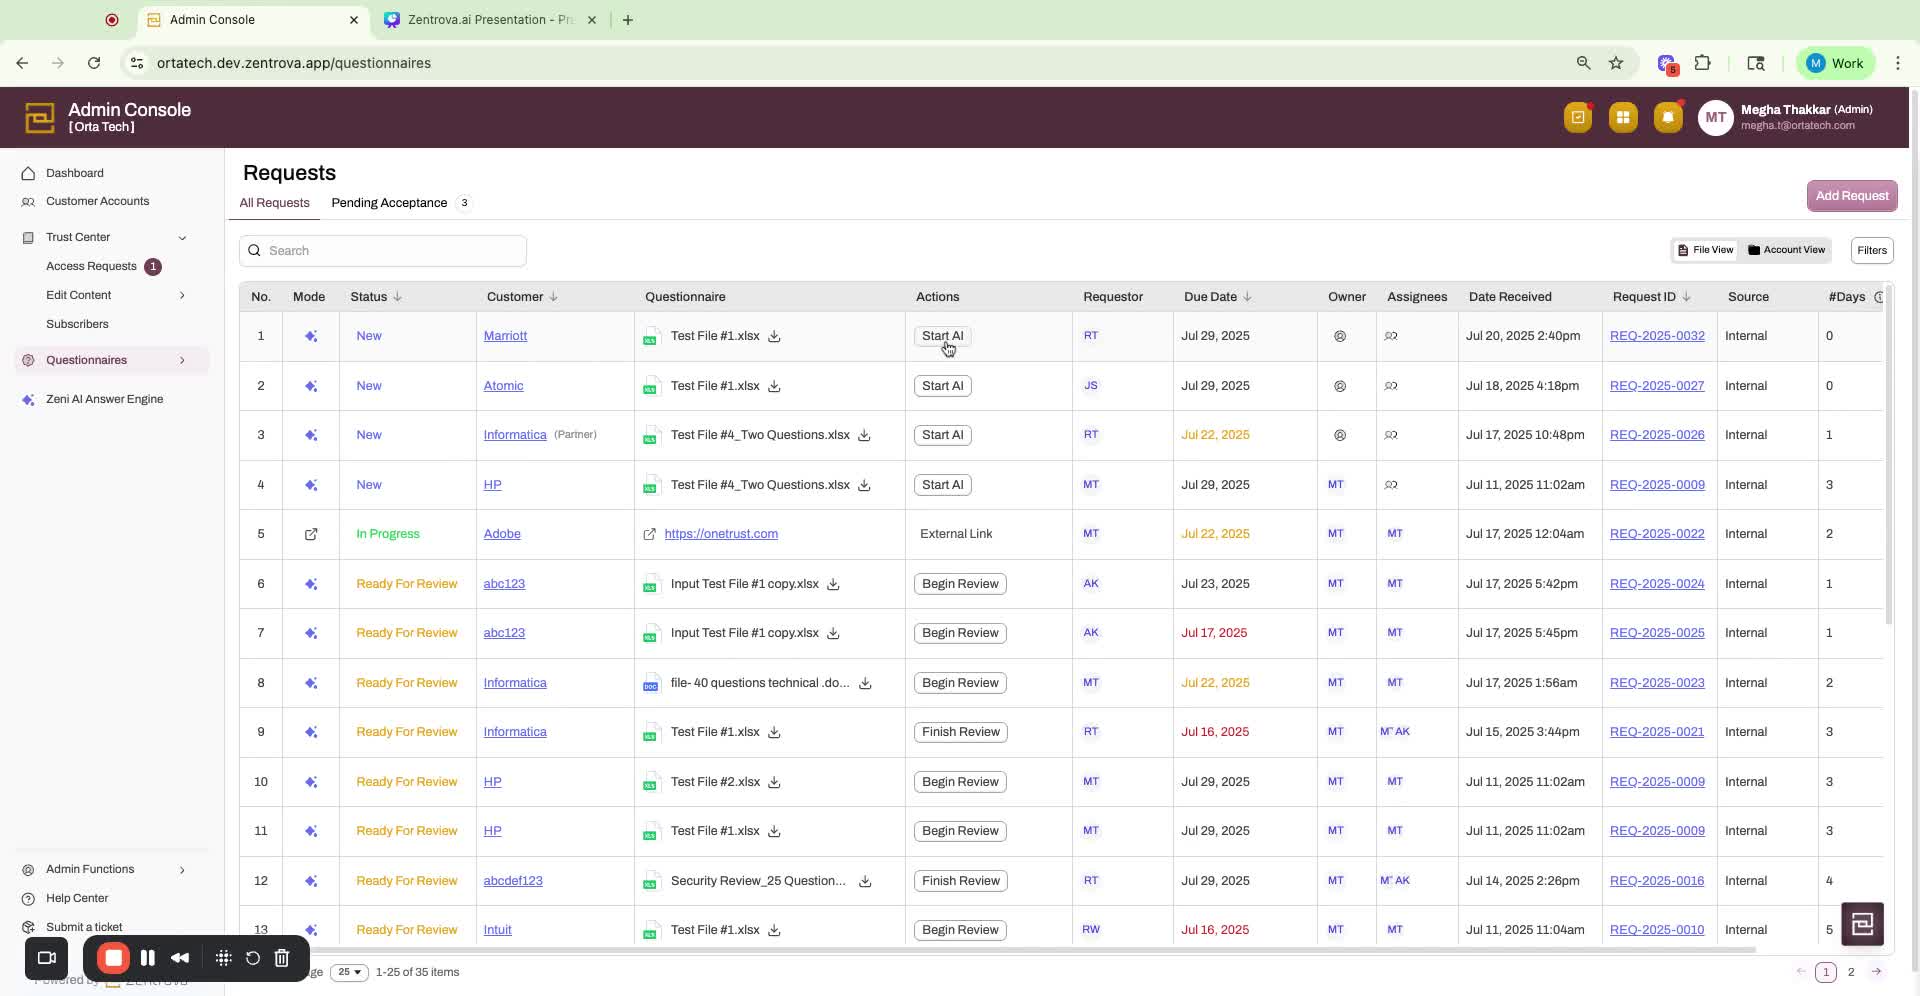
Task: Toggle the camera in recording toolbar
Action: pos(47,958)
